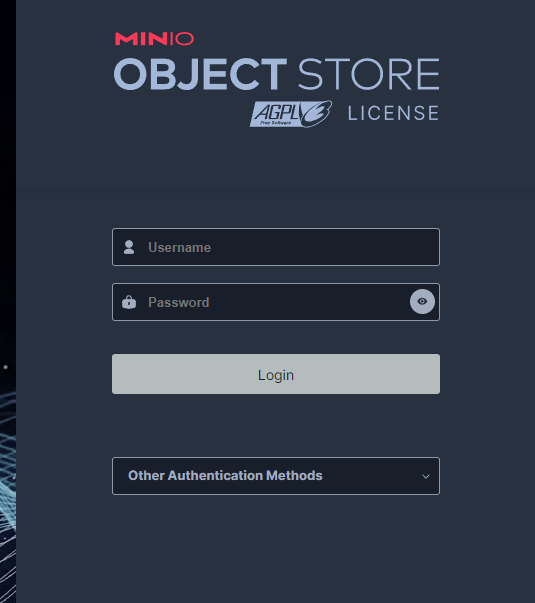Click the LICENSE text

[393, 113]
